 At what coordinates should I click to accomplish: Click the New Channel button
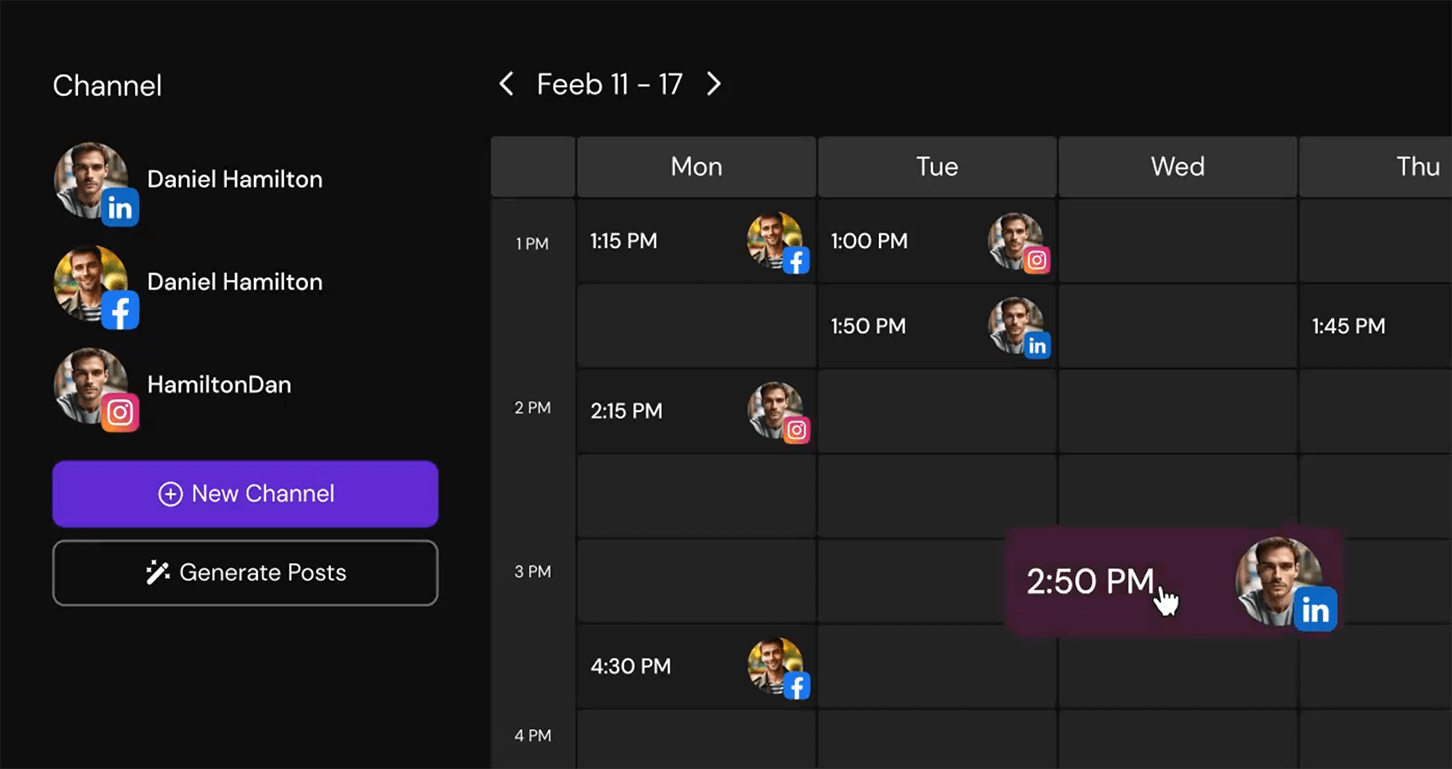245,494
